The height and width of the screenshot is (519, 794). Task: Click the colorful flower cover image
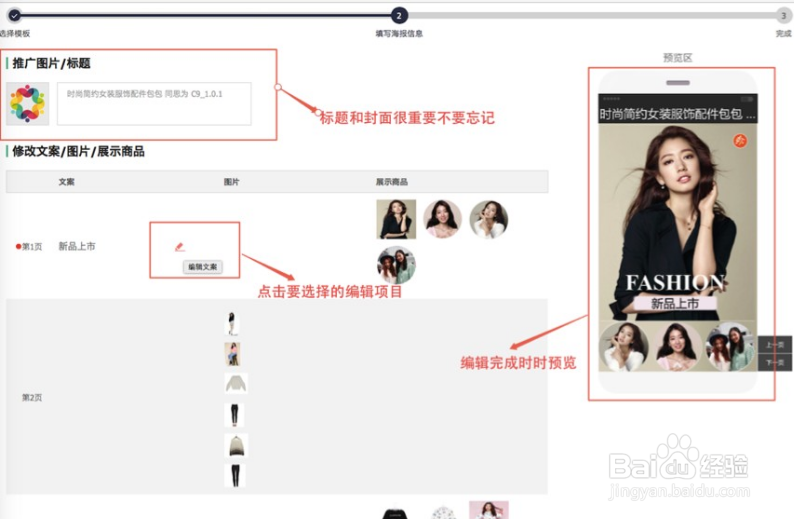coord(28,104)
